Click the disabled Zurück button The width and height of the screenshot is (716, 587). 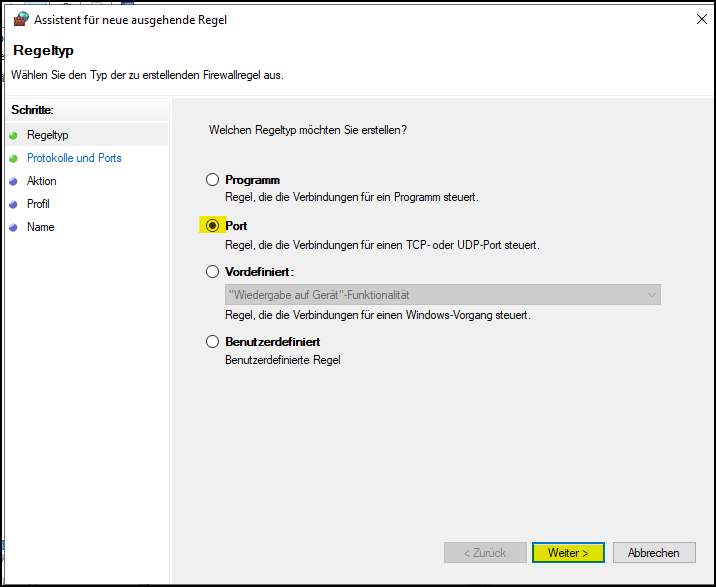(484, 553)
